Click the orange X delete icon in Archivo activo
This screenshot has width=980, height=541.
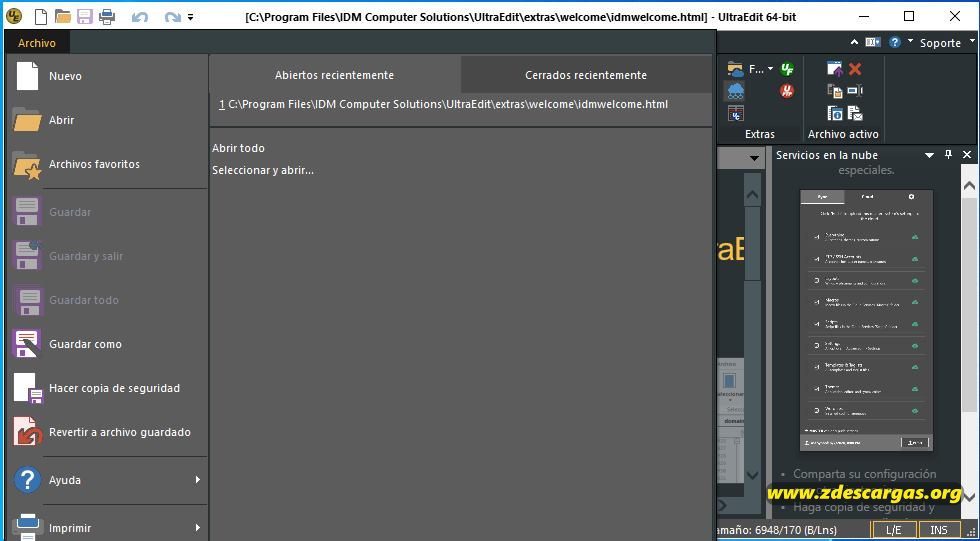point(855,69)
